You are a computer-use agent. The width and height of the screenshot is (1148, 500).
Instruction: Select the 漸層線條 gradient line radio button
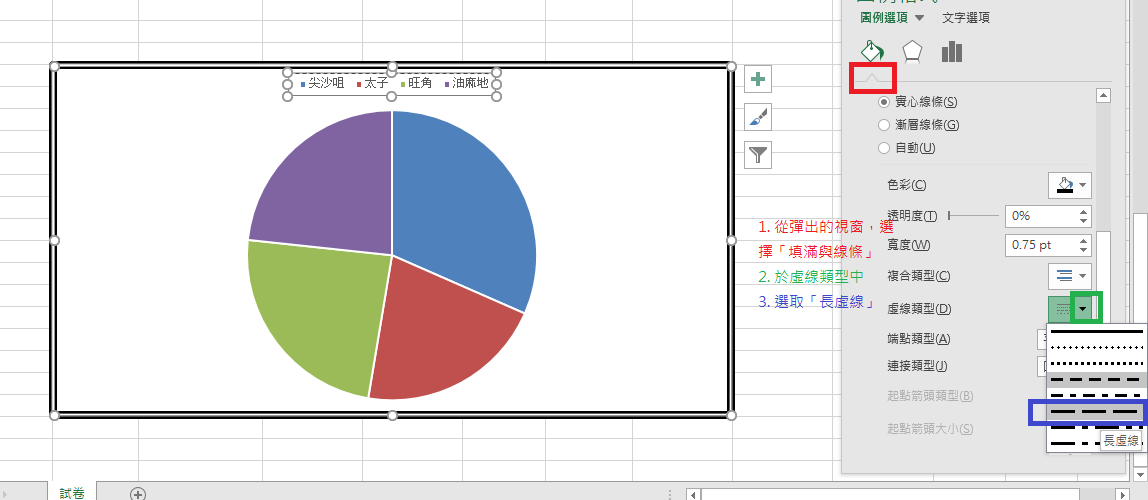[x=884, y=124]
